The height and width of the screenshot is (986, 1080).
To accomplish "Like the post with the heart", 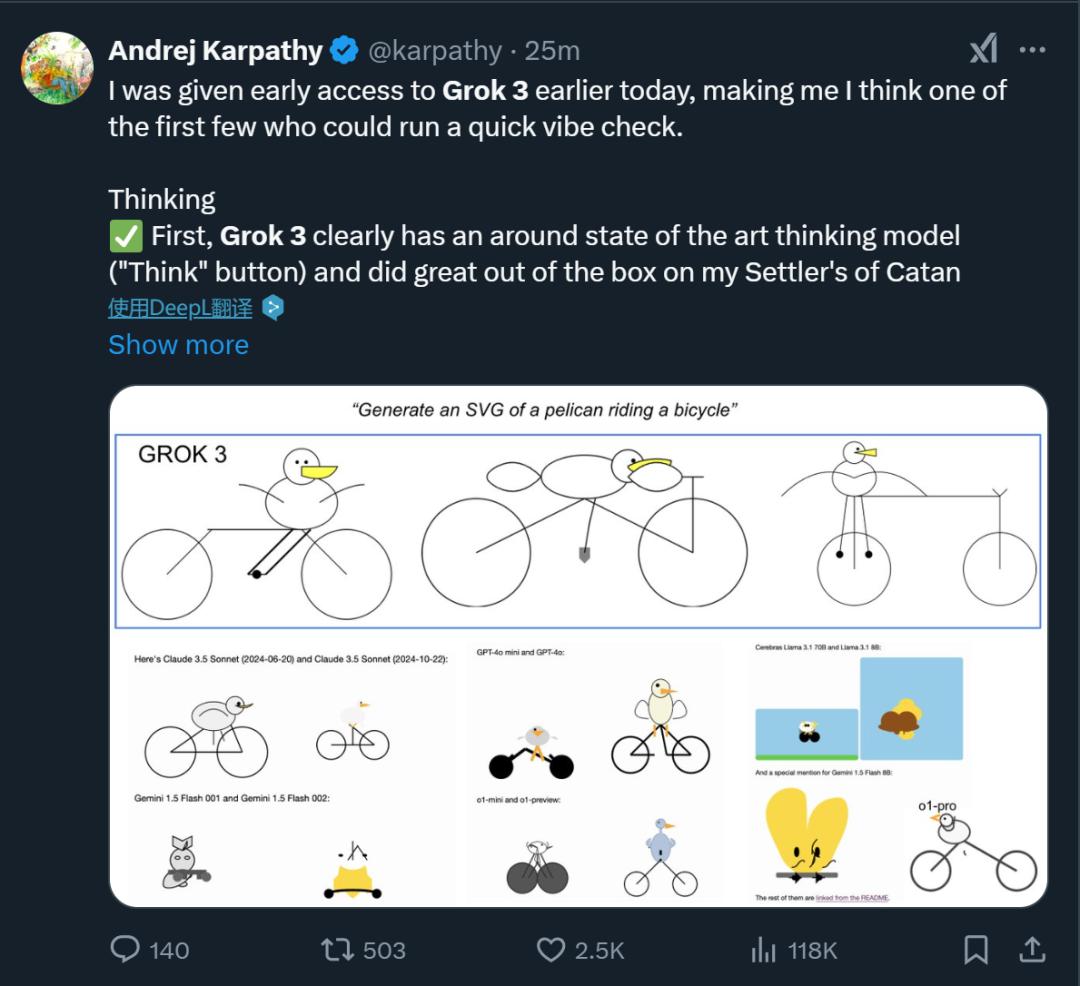I will coord(551,949).
